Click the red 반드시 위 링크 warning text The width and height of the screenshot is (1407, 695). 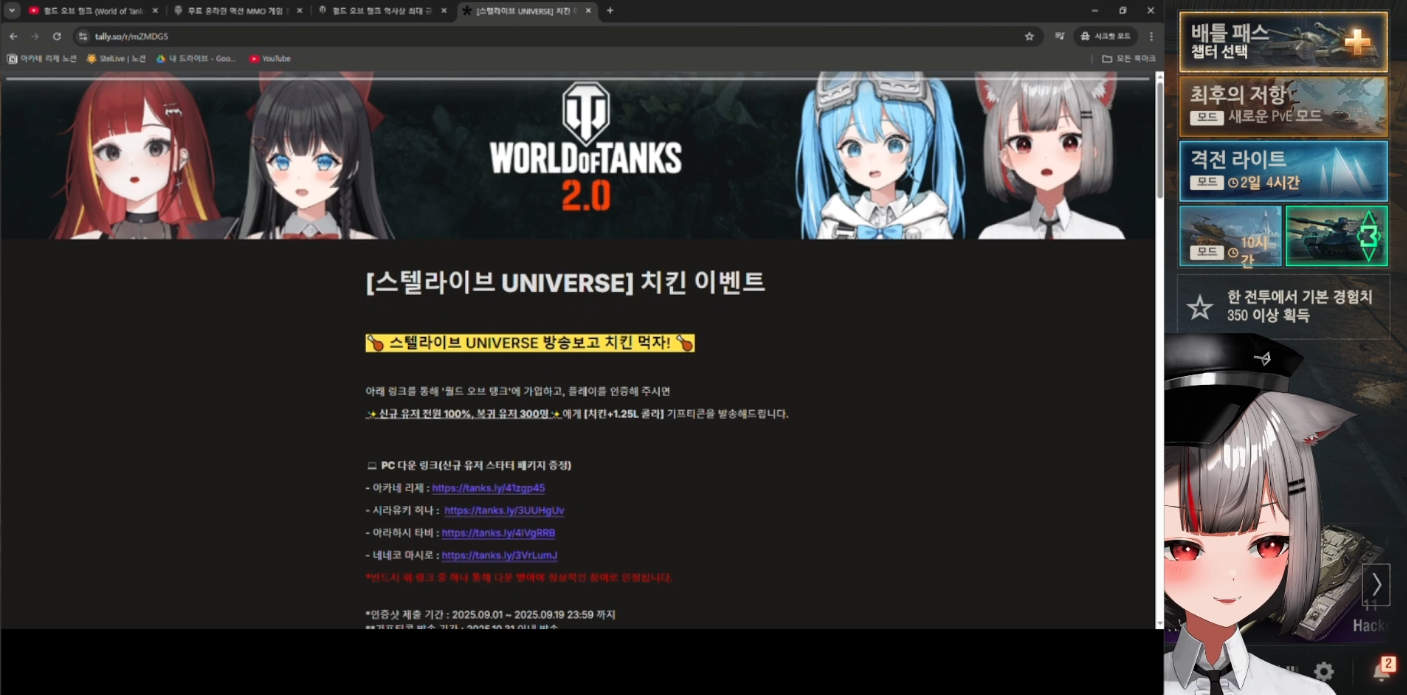(x=519, y=578)
